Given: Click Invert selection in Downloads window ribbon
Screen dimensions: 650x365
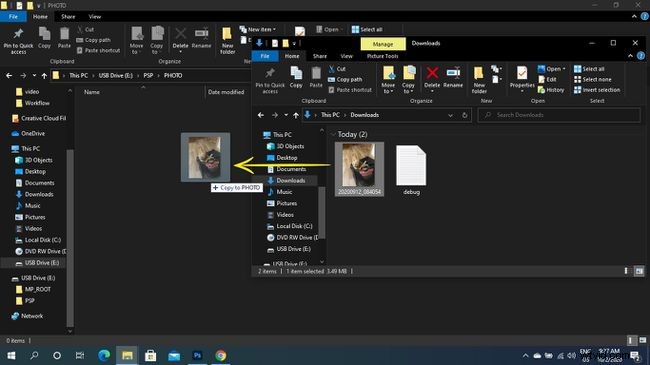Looking at the screenshot, I should [597, 90].
